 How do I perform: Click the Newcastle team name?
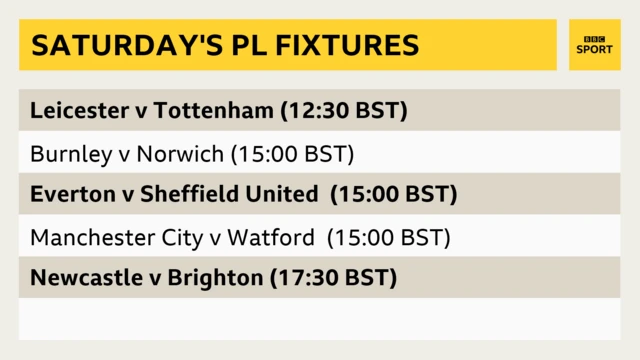(87, 278)
